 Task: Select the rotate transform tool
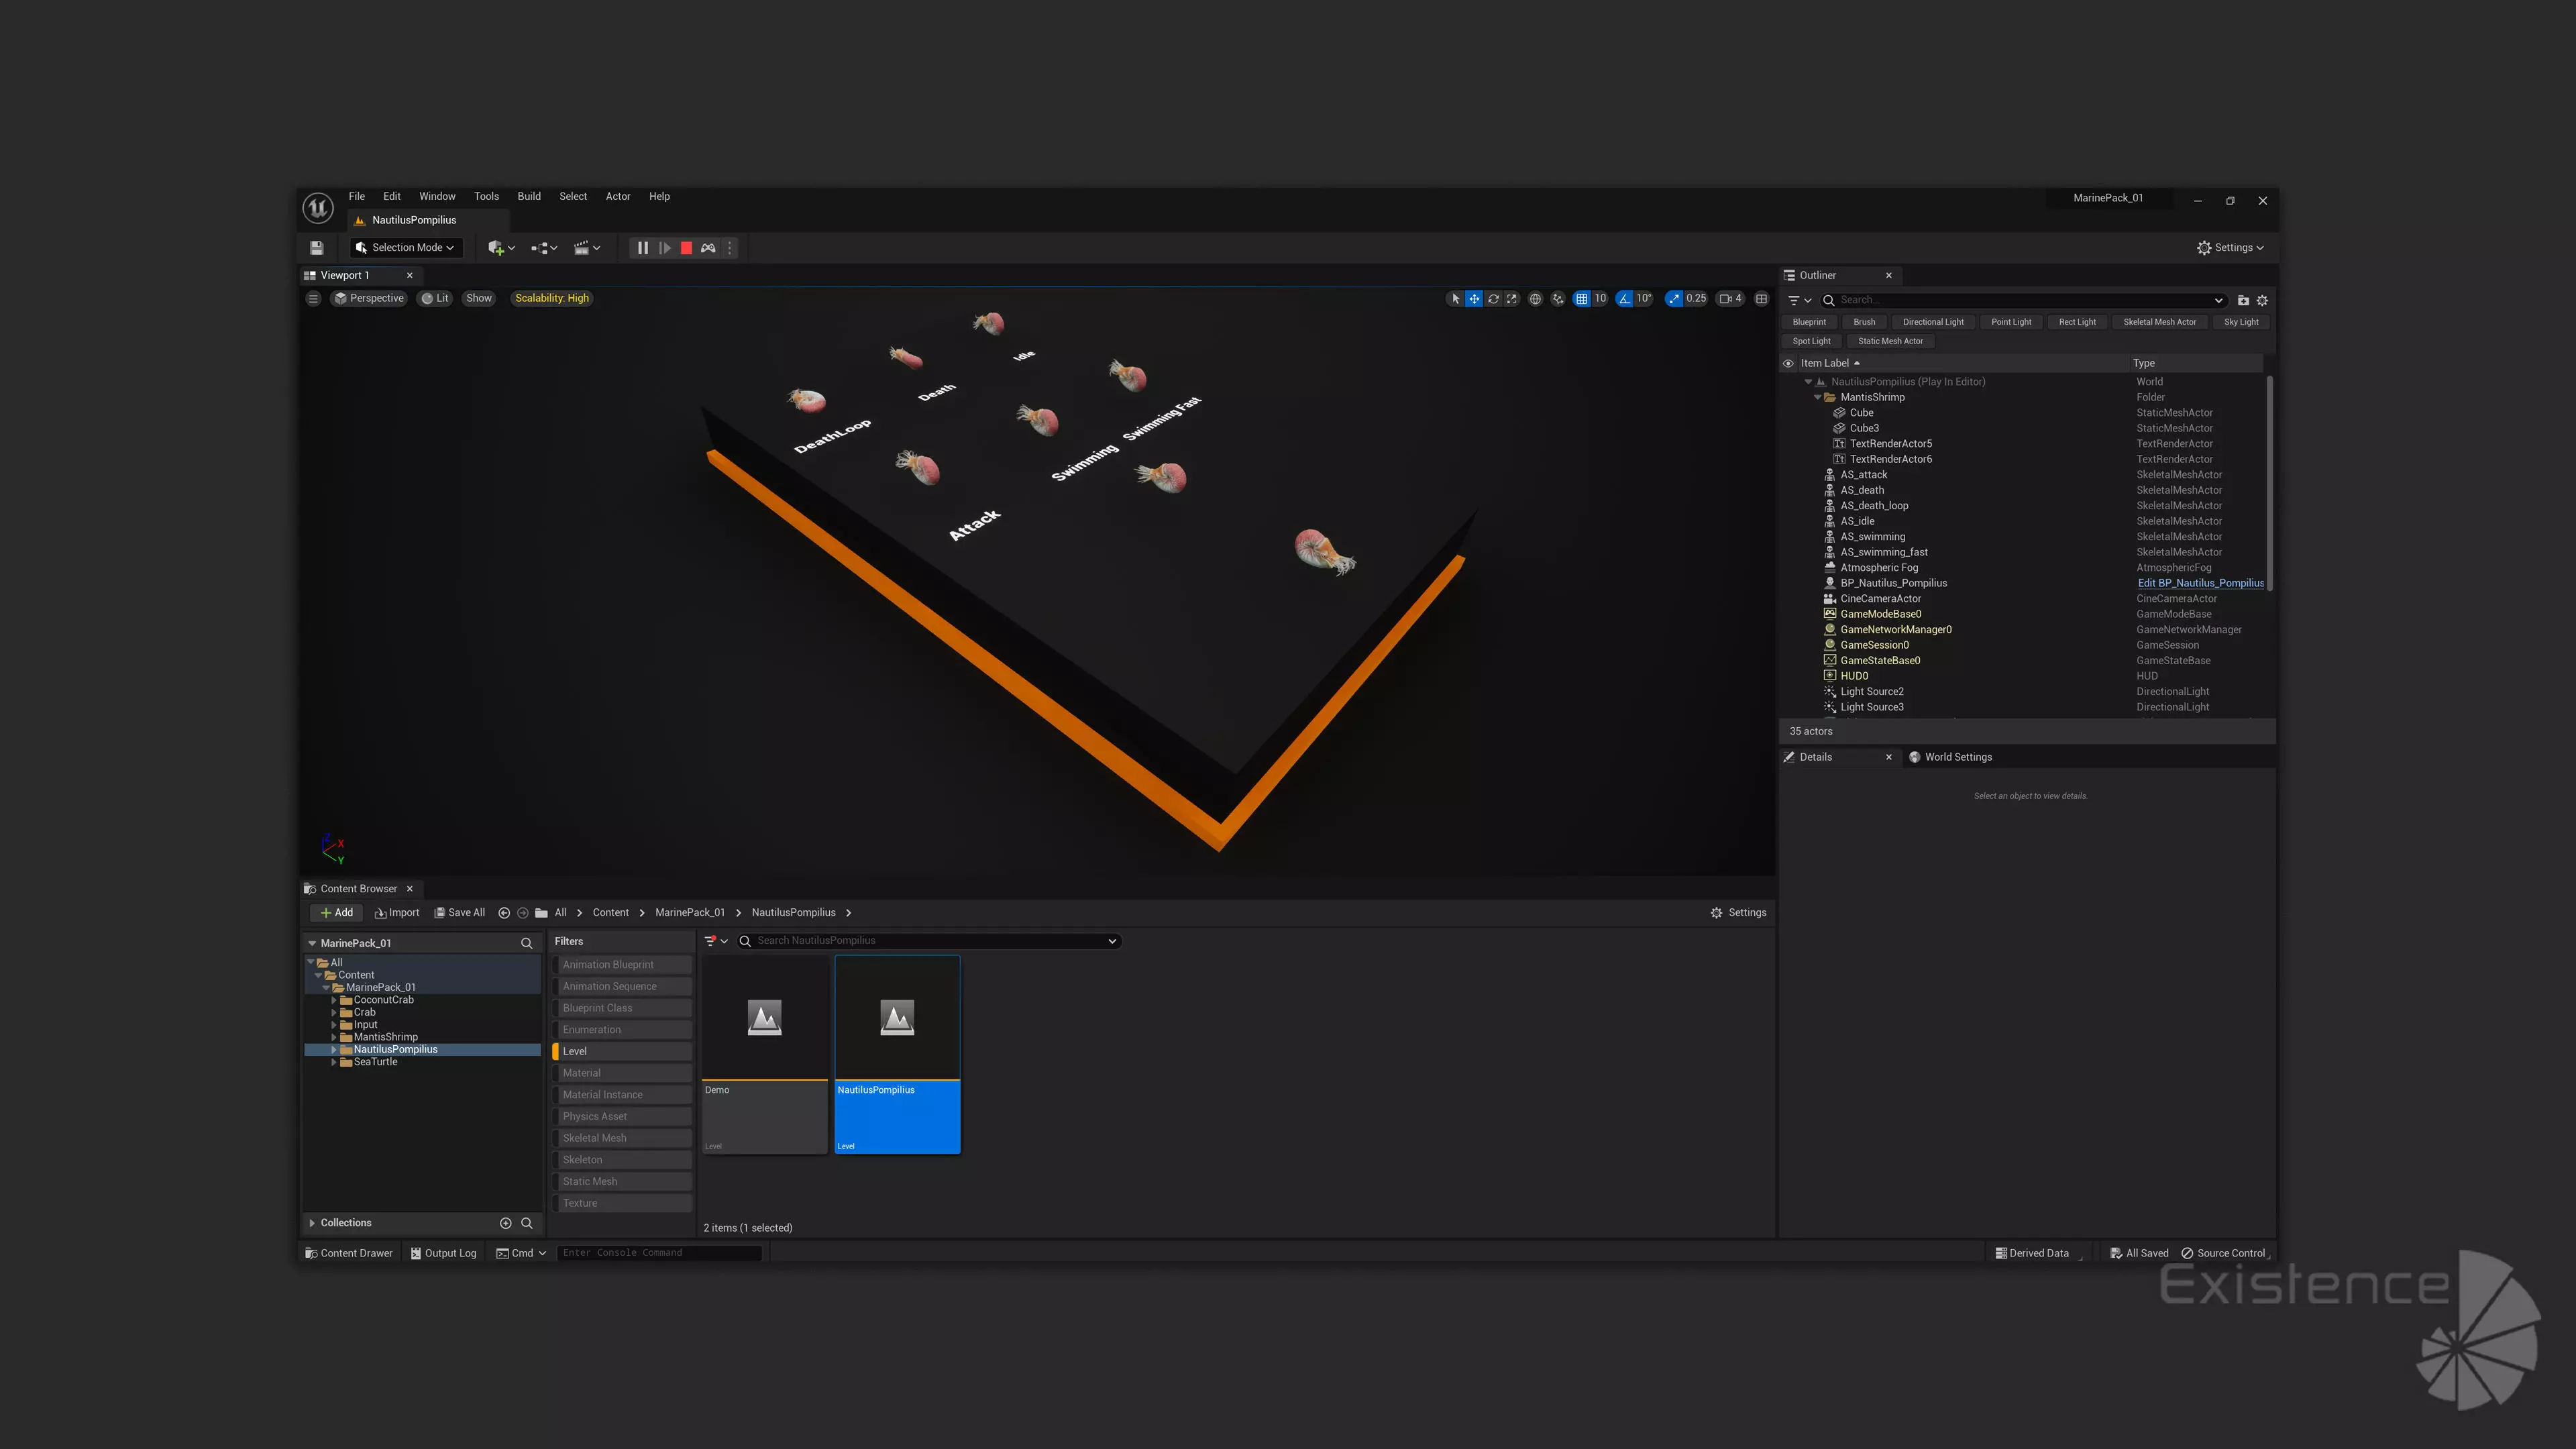(x=1493, y=299)
